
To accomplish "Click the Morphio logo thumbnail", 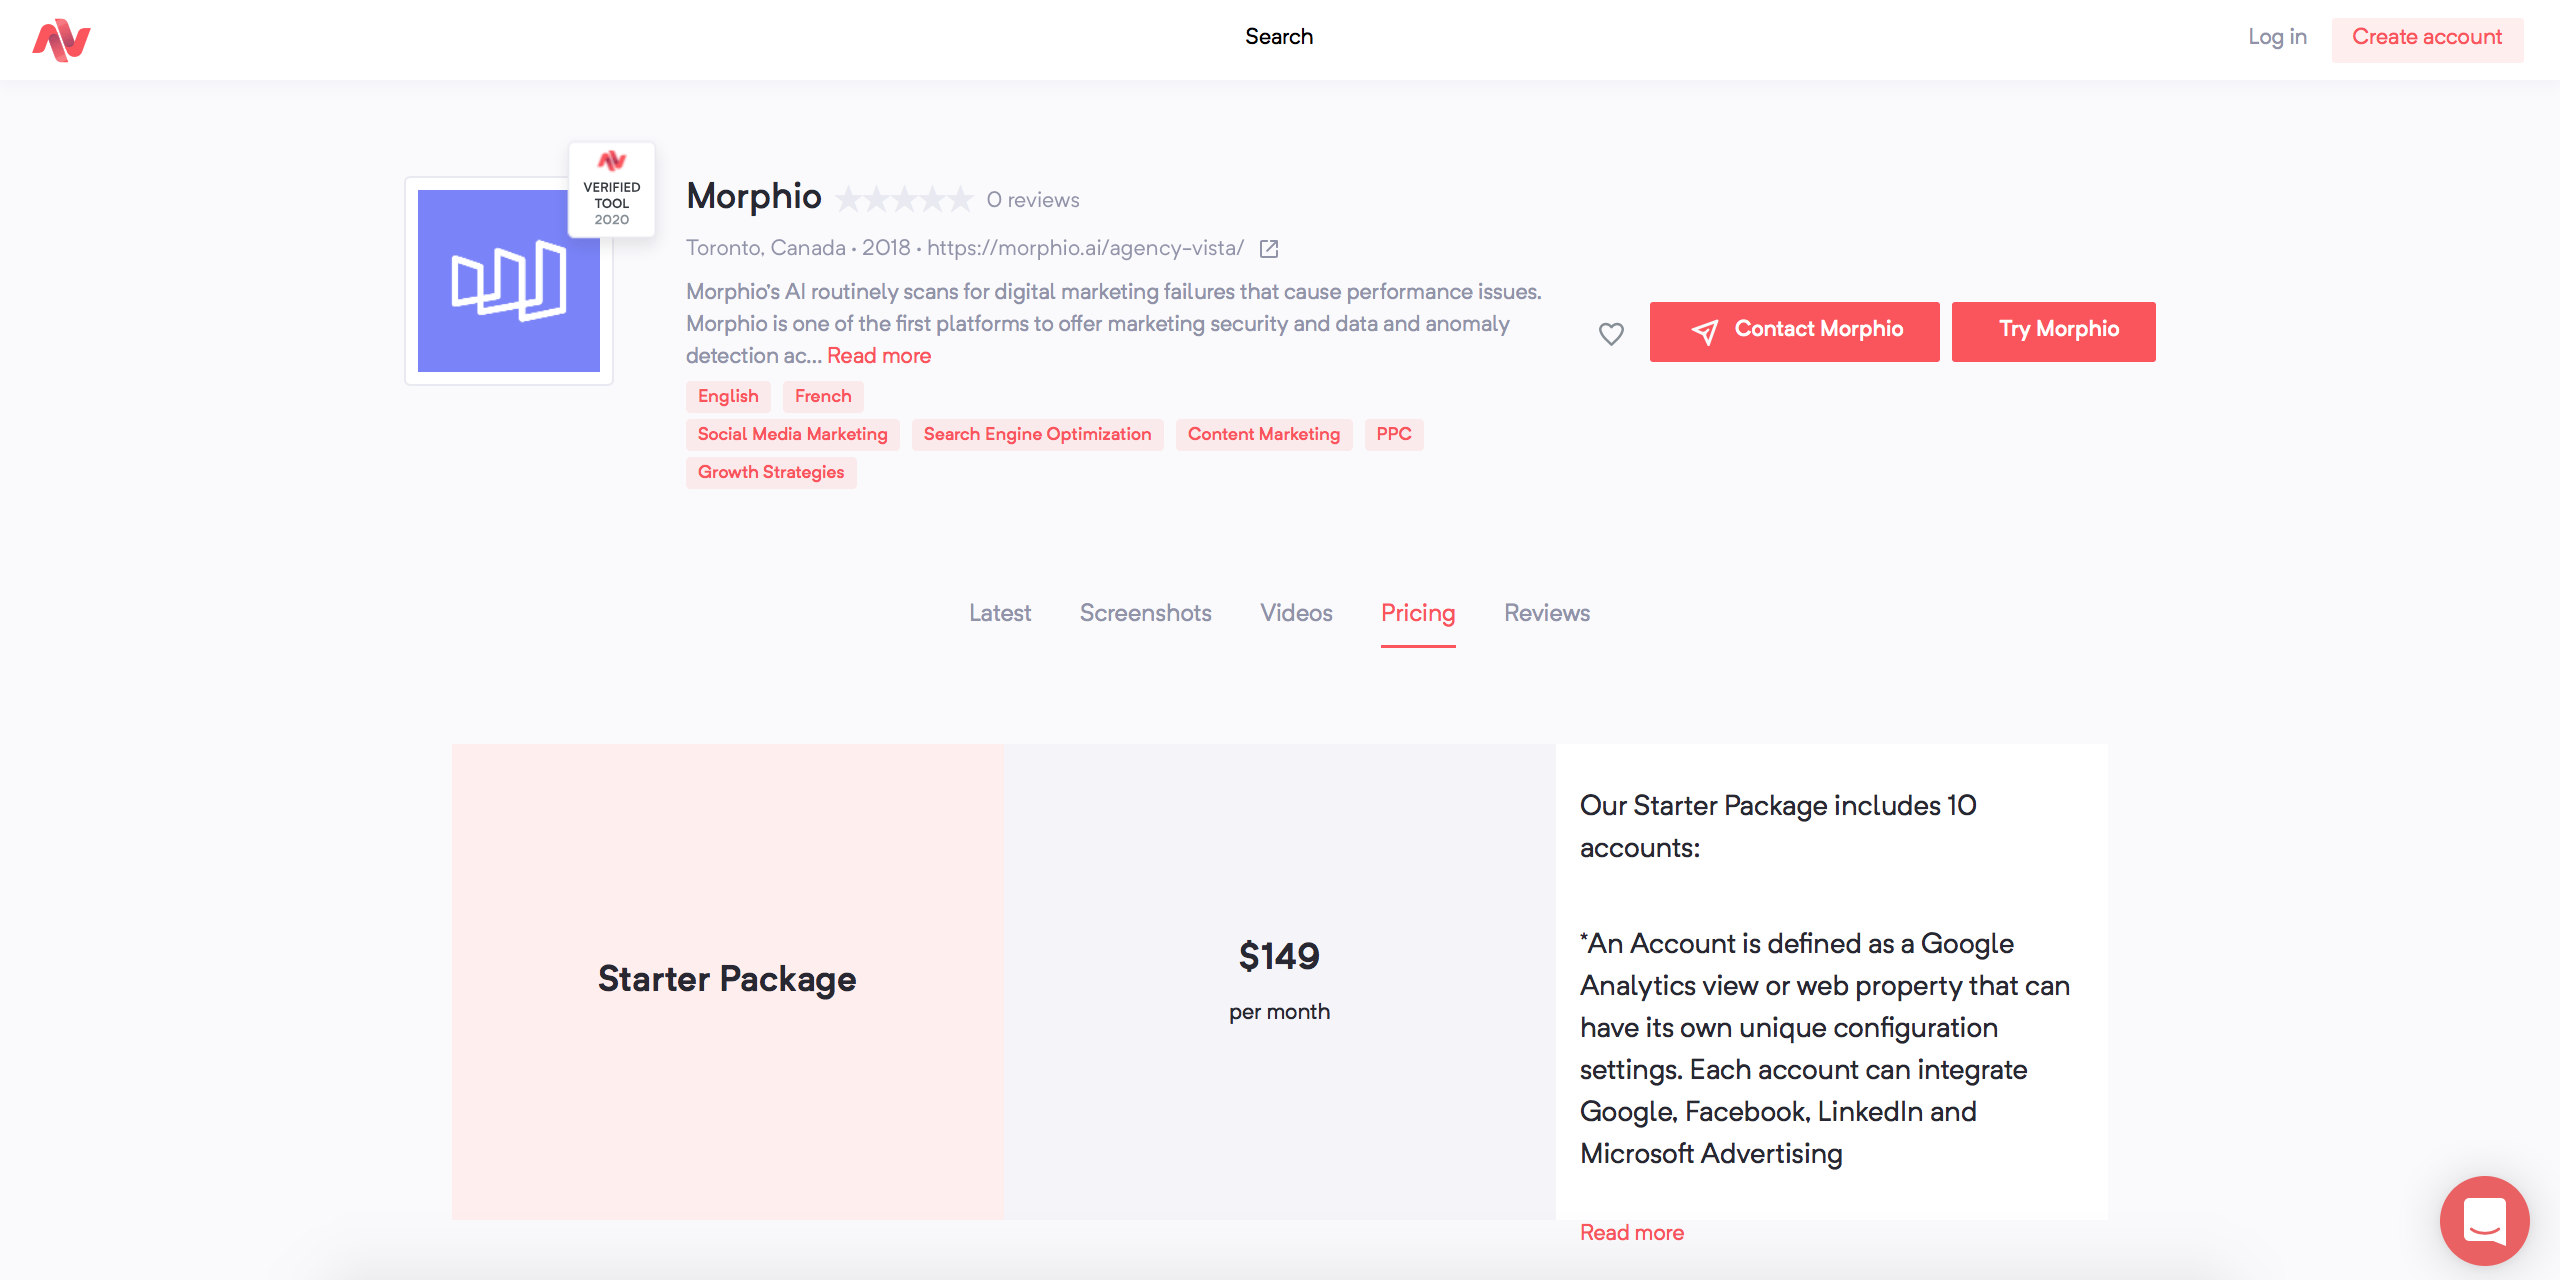I will tap(508, 281).
